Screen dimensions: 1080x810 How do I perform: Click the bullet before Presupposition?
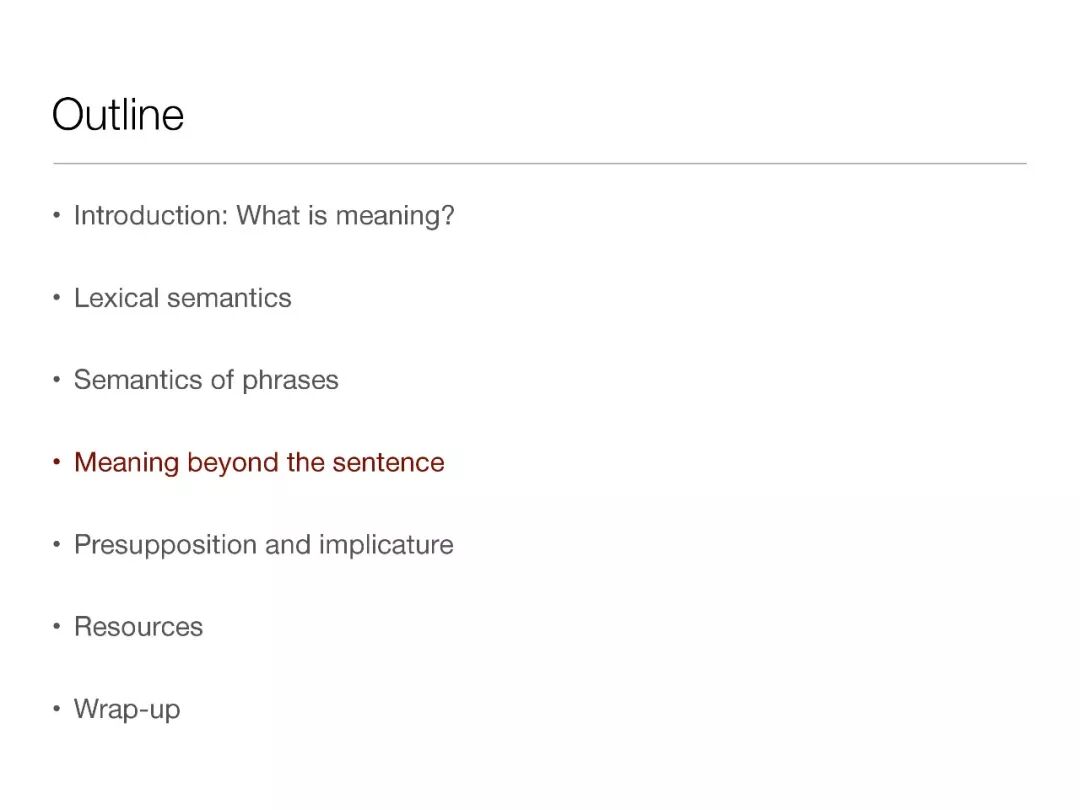tap(57, 545)
